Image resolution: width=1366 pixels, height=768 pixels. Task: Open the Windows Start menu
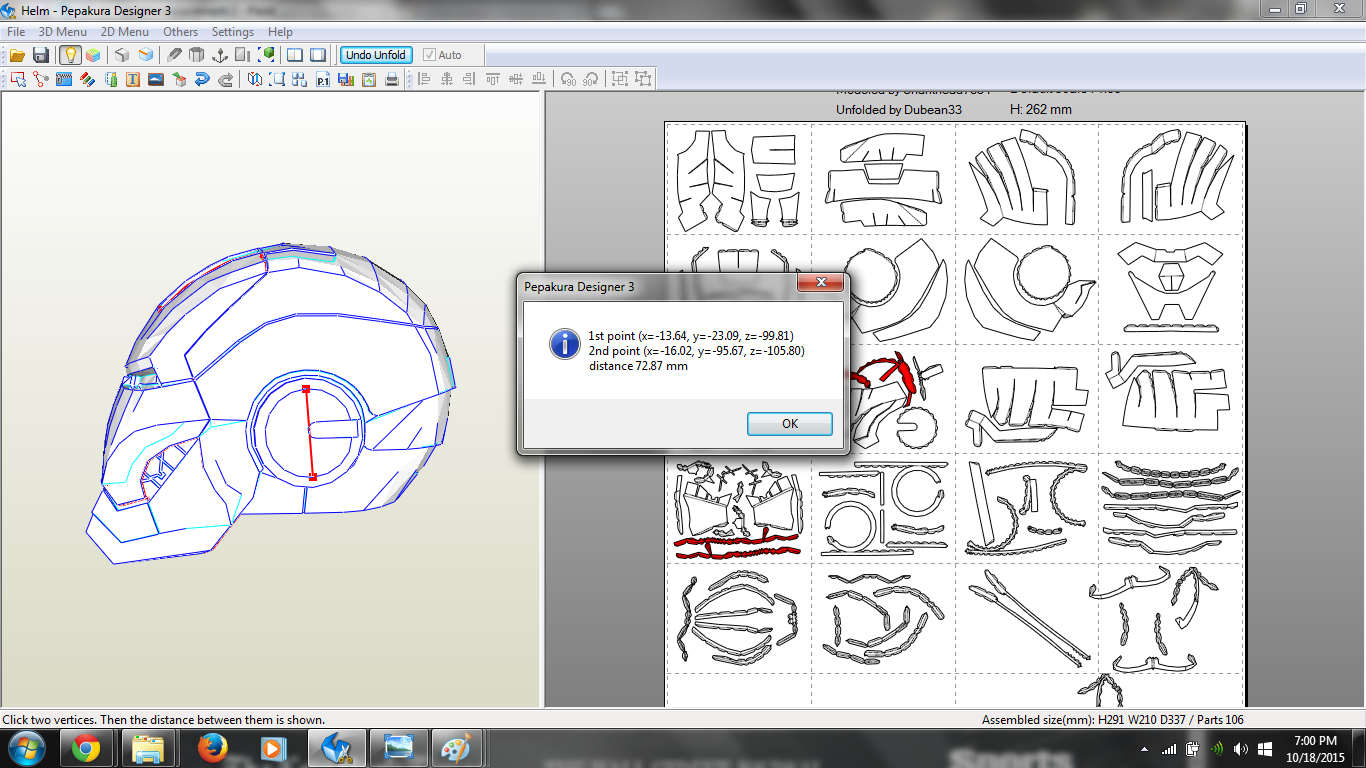26,748
